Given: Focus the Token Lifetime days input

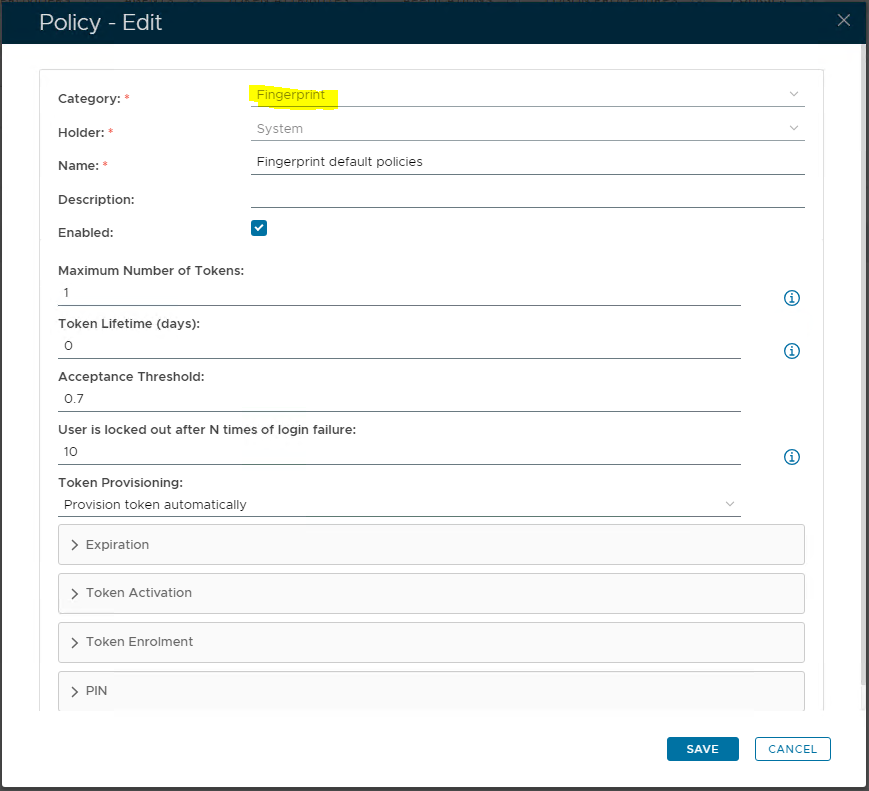Looking at the screenshot, I should [399, 346].
